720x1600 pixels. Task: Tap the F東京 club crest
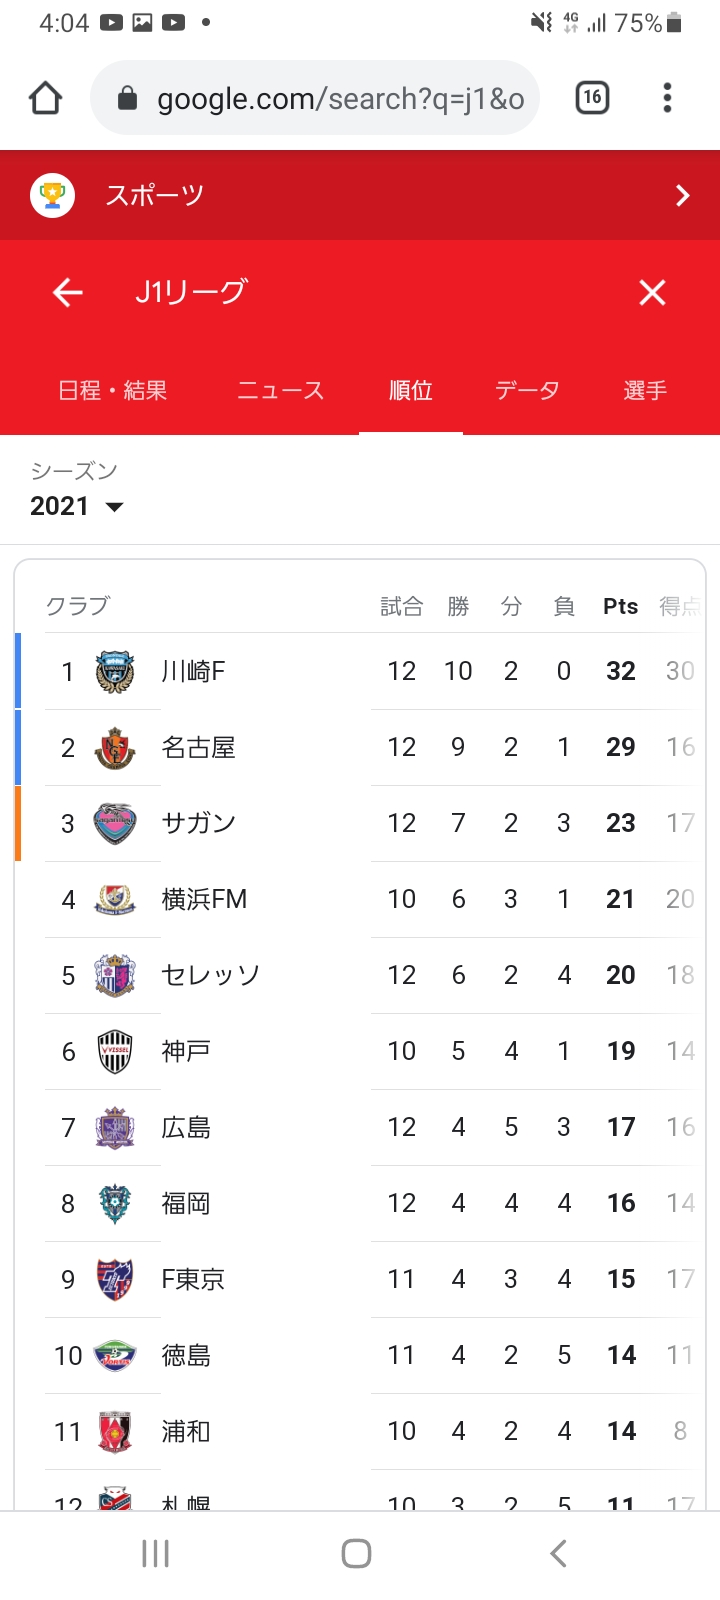coord(115,1279)
